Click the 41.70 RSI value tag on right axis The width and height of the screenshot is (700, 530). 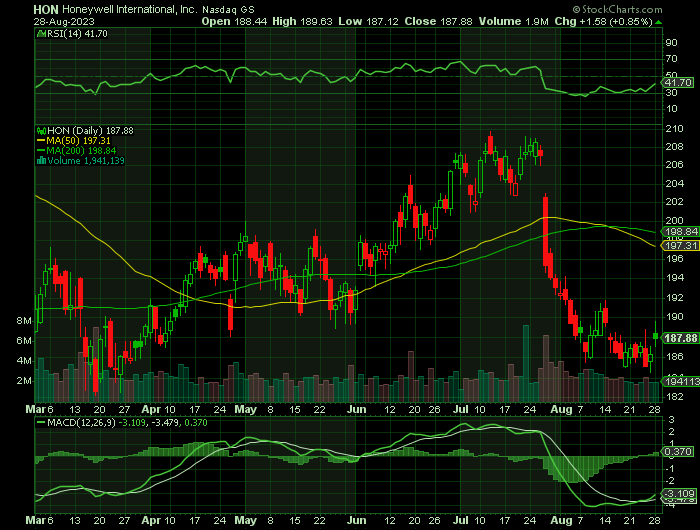(678, 83)
